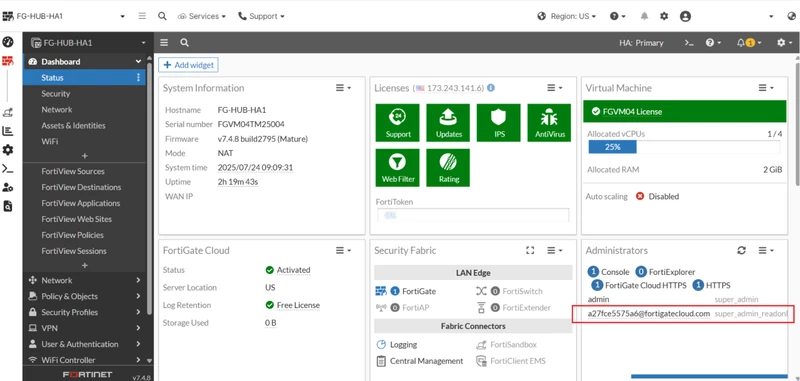Open the AntiVirus license tile
The width and height of the screenshot is (800, 381).
click(x=549, y=122)
